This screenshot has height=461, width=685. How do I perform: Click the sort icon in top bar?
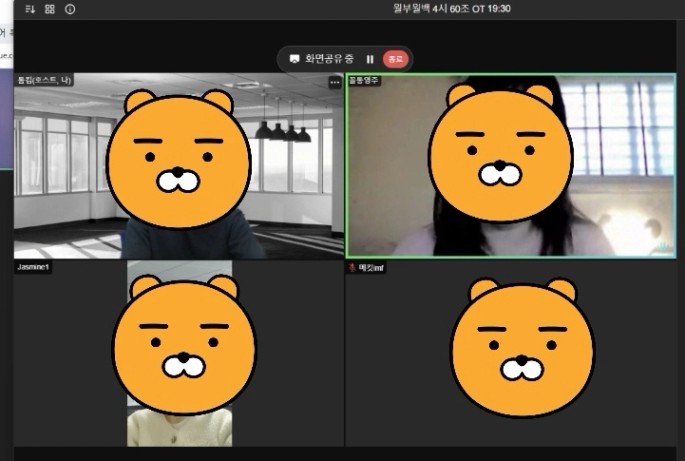(30, 9)
